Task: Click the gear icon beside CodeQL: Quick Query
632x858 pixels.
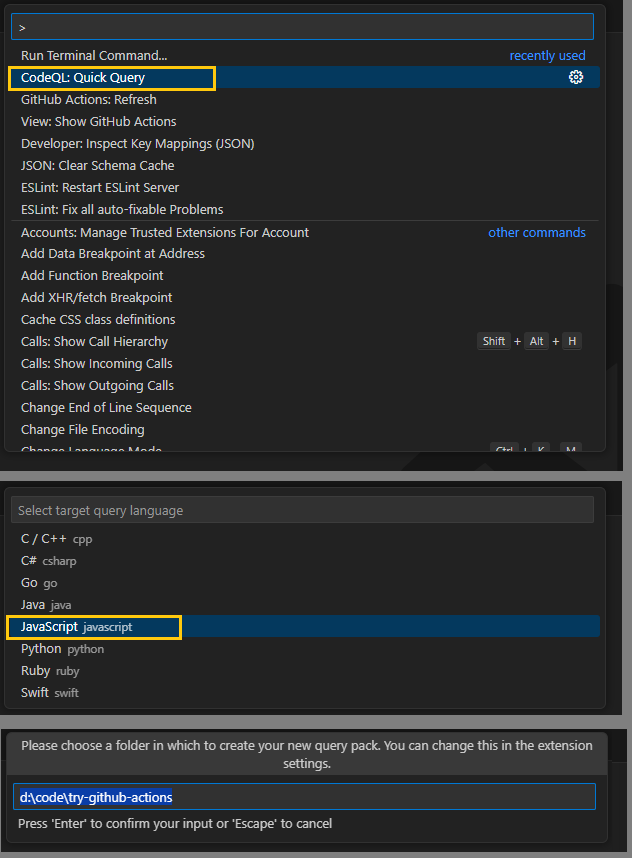Action: pos(576,77)
